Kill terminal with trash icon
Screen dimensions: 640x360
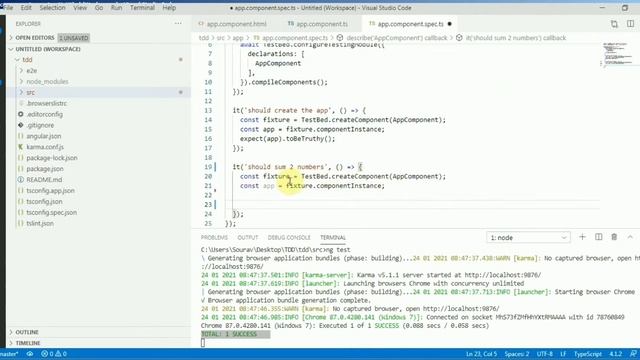(x=614, y=237)
